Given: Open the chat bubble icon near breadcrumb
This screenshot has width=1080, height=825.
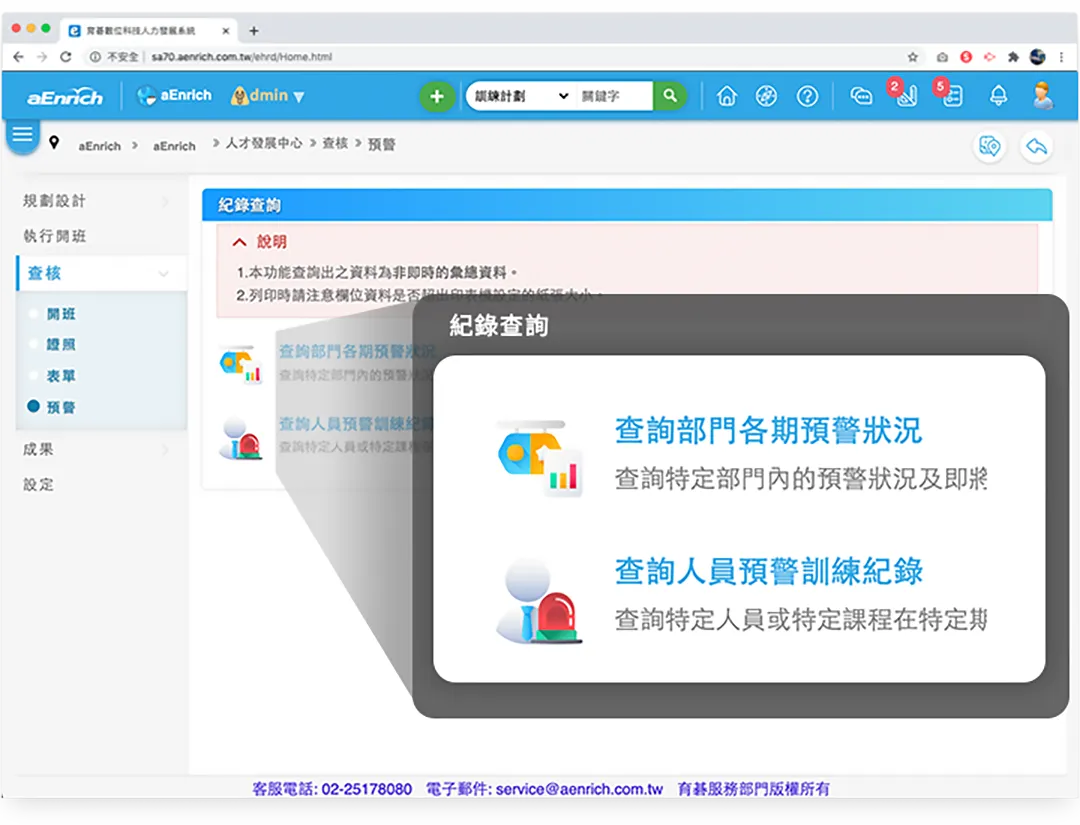Looking at the screenshot, I should click(990, 146).
